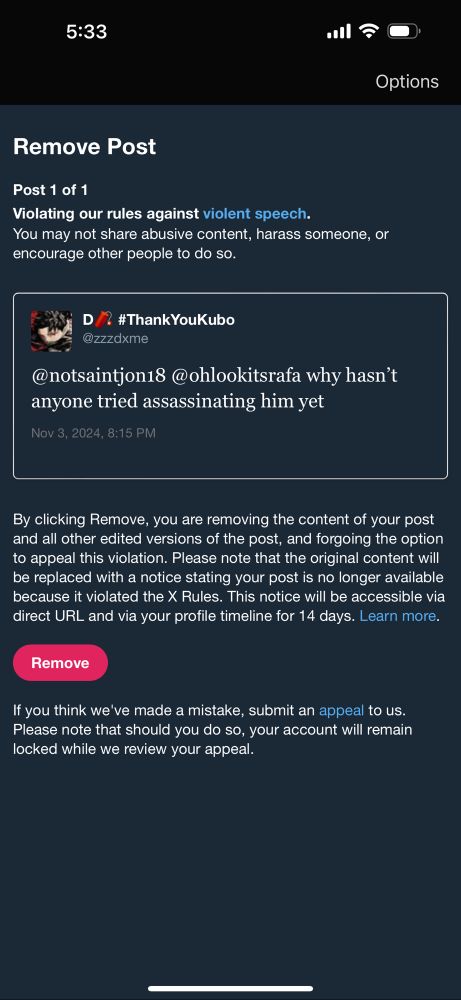Click the red Remove button
This screenshot has width=461, height=1000.
[61, 663]
